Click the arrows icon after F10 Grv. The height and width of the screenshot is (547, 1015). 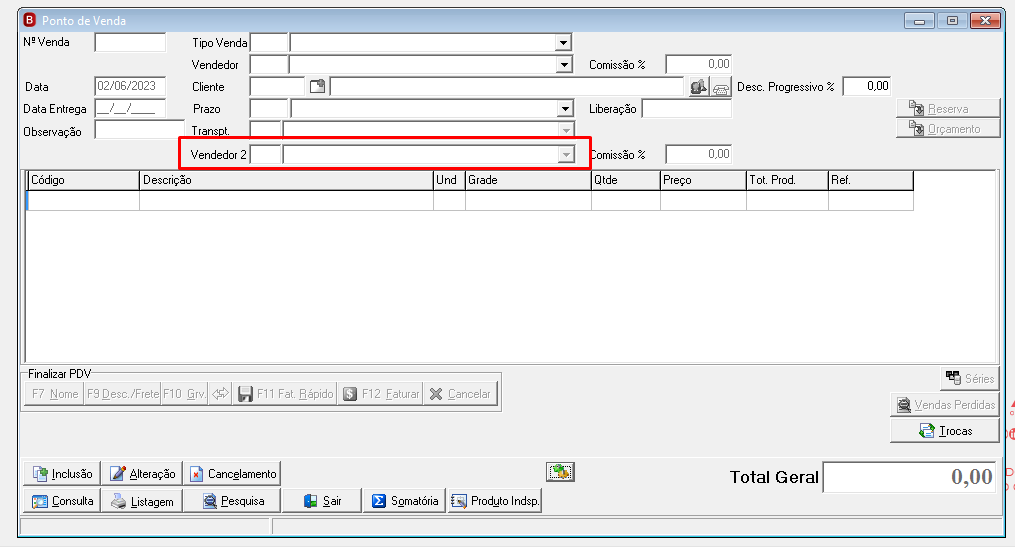[x=220, y=394]
